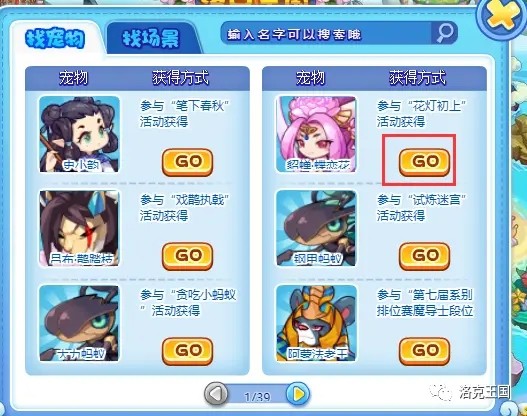Select the 貂蝉 pink-haired pet portrait
This screenshot has width=527, height=416.
click(x=316, y=134)
